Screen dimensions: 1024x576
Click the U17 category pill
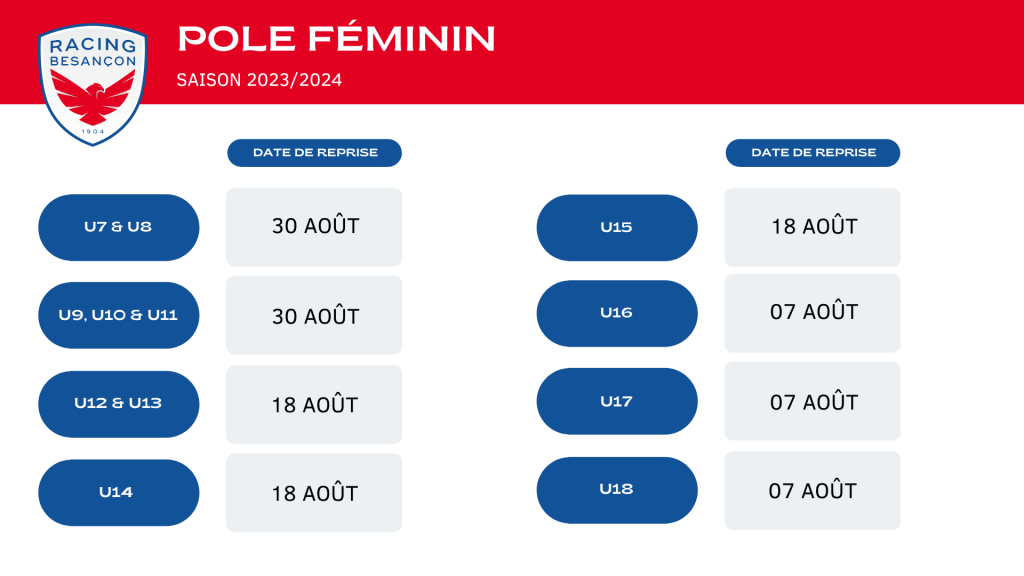click(x=617, y=401)
